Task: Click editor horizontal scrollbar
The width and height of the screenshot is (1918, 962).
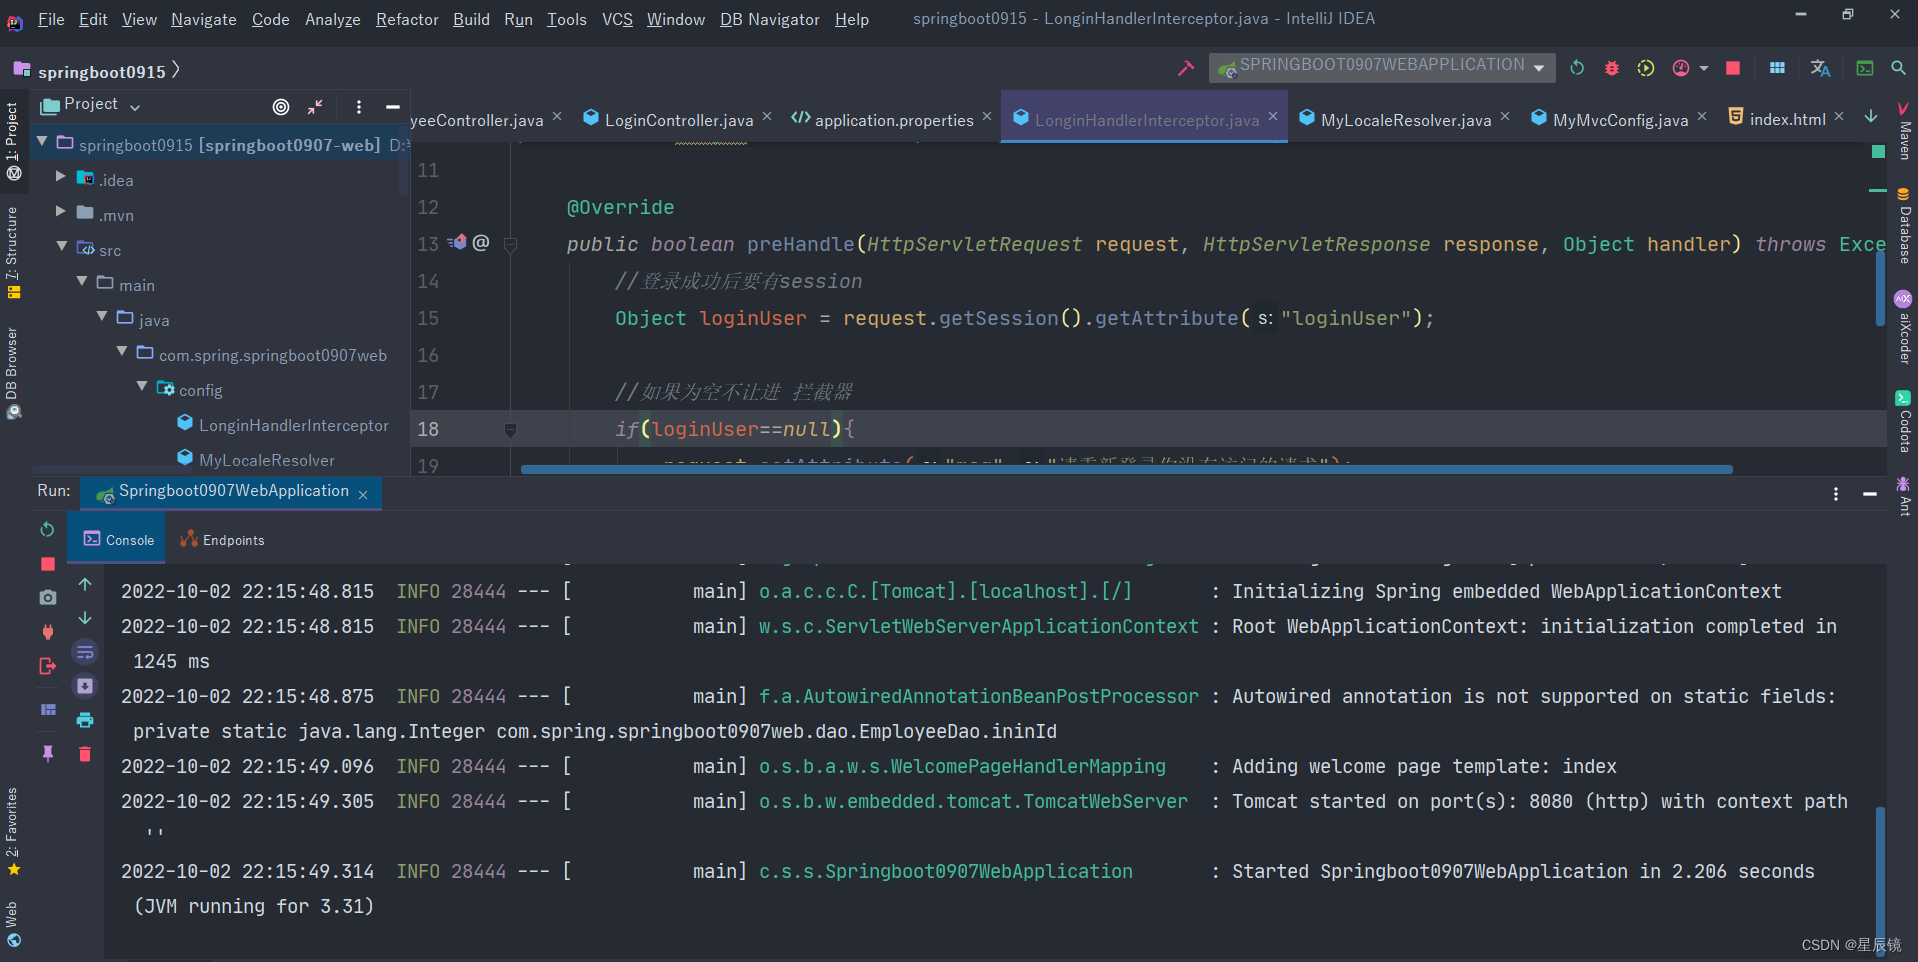Action: pyautogui.click(x=1126, y=469)
